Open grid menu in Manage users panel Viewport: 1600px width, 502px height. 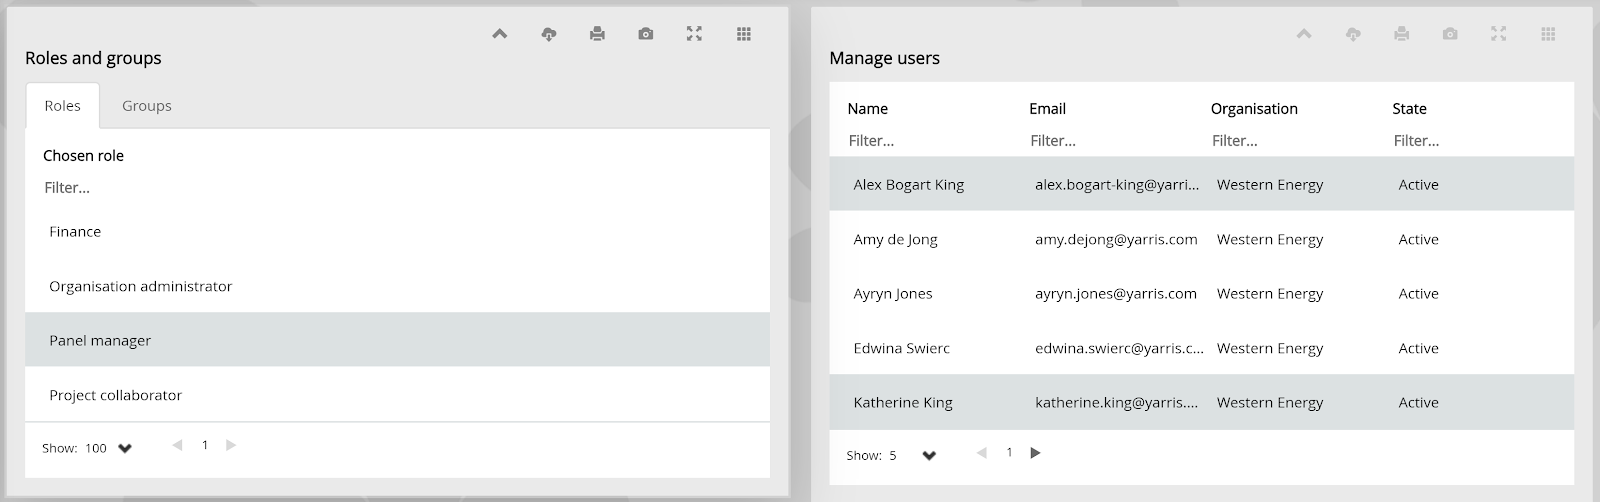pyautogui.click(x=1548, y=34)
